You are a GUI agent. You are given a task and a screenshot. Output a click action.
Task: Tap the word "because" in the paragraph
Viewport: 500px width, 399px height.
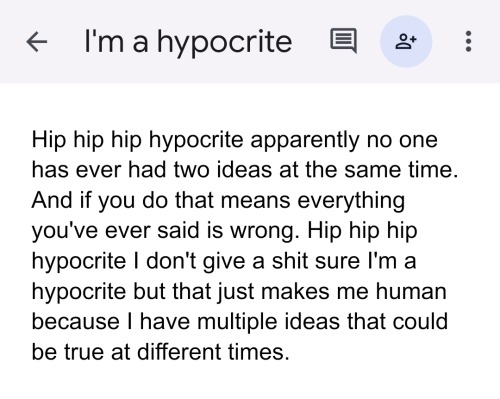pos(76,322)
